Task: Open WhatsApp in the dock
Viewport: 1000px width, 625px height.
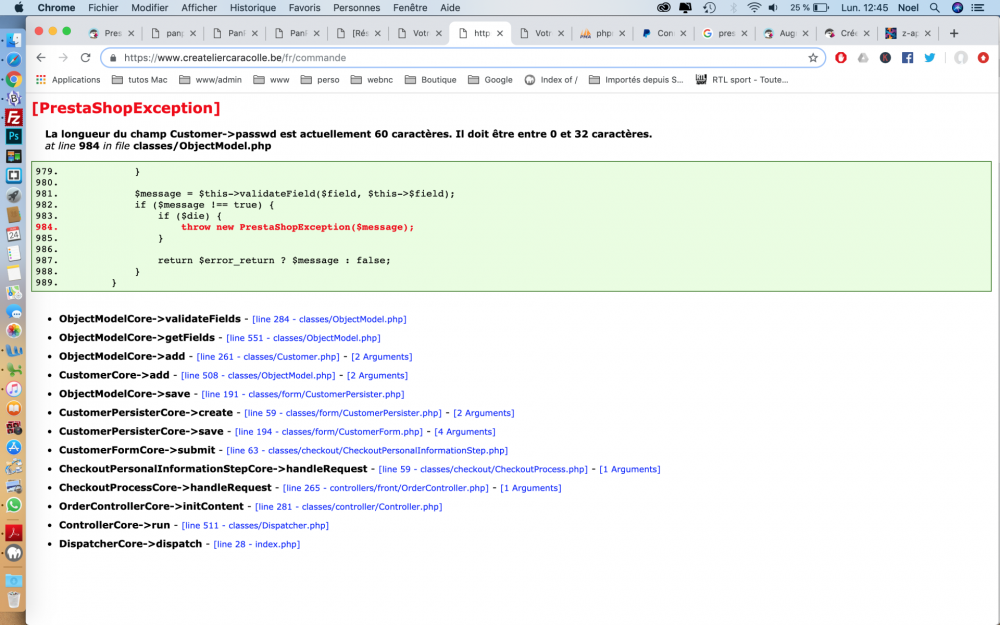Action: pyautogui.click(x=14, y=505)
